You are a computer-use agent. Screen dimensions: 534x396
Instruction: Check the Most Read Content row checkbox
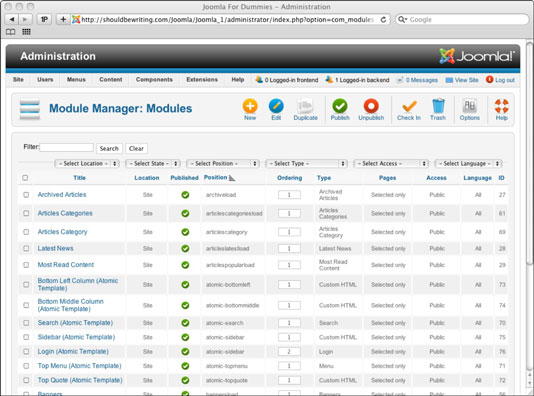click(x=26, y=265)
